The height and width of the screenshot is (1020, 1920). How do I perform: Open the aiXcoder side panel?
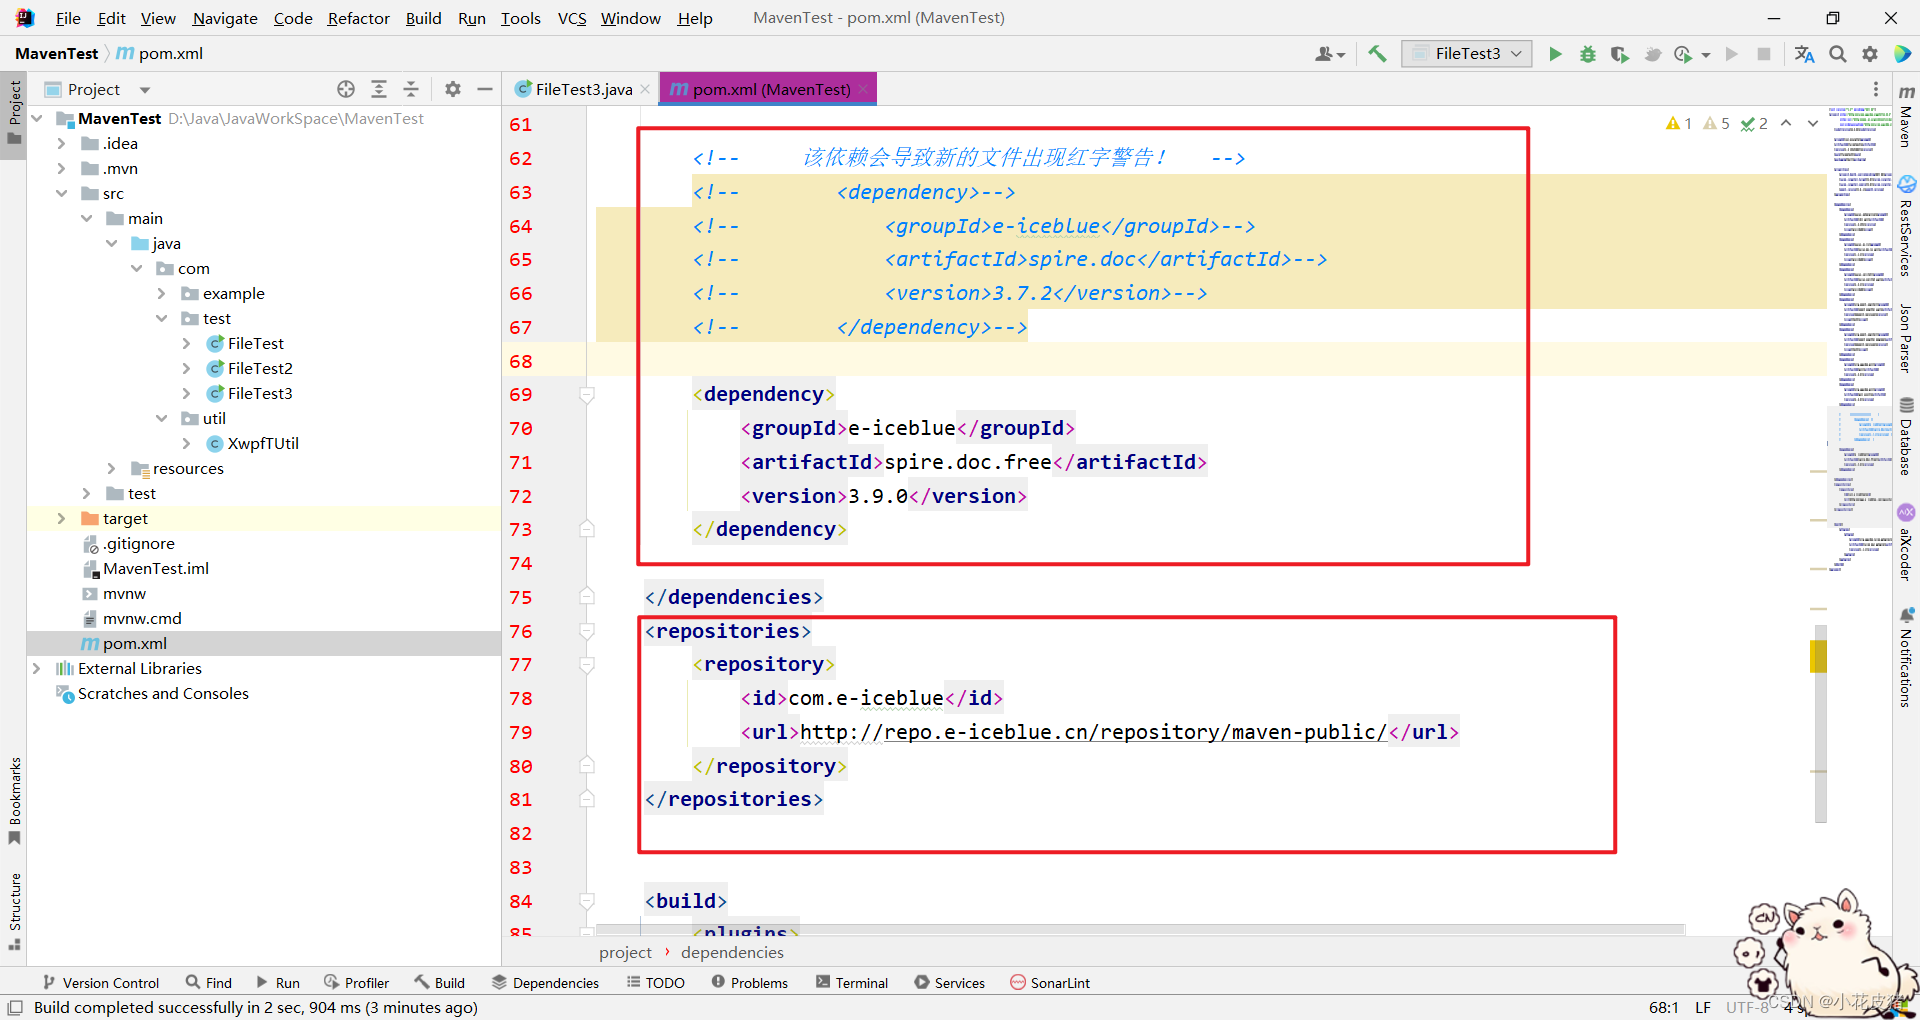pyautogui.click(x=1906, y=542)
